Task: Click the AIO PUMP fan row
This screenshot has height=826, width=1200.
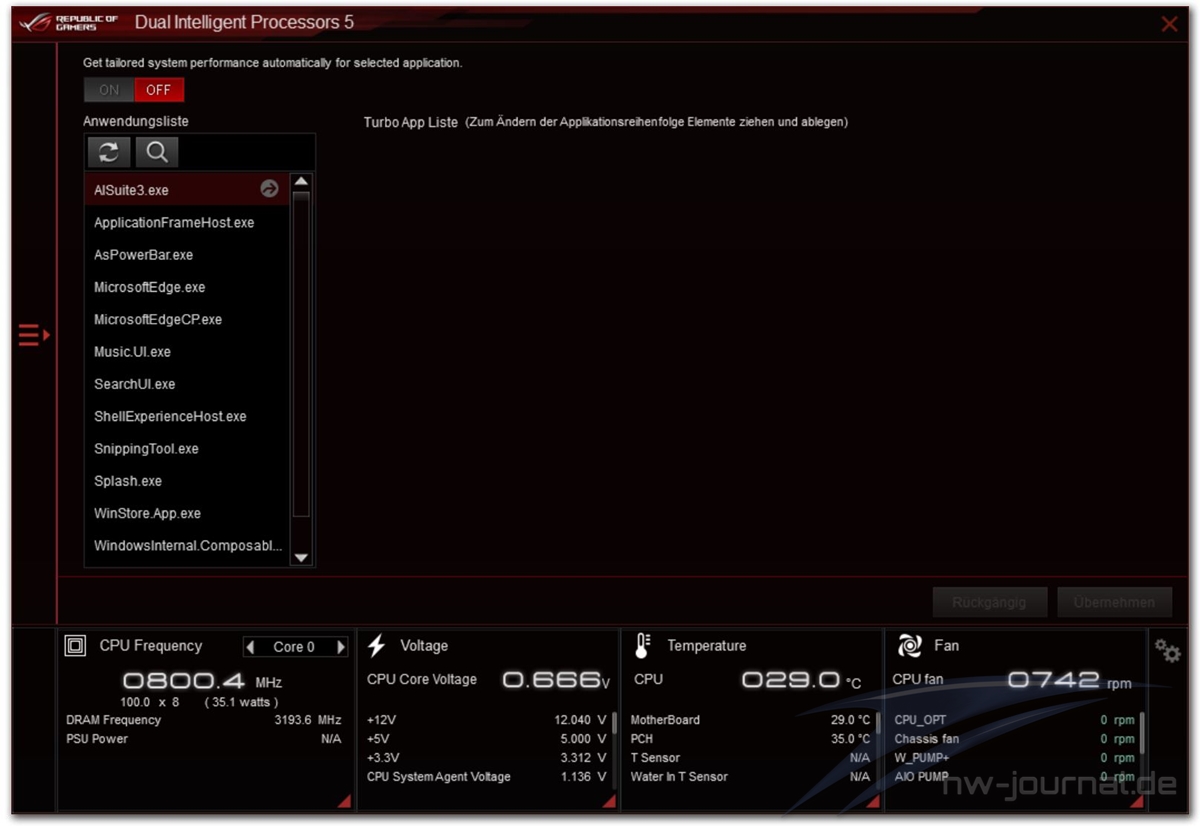Action: (x=1014, y=777)
